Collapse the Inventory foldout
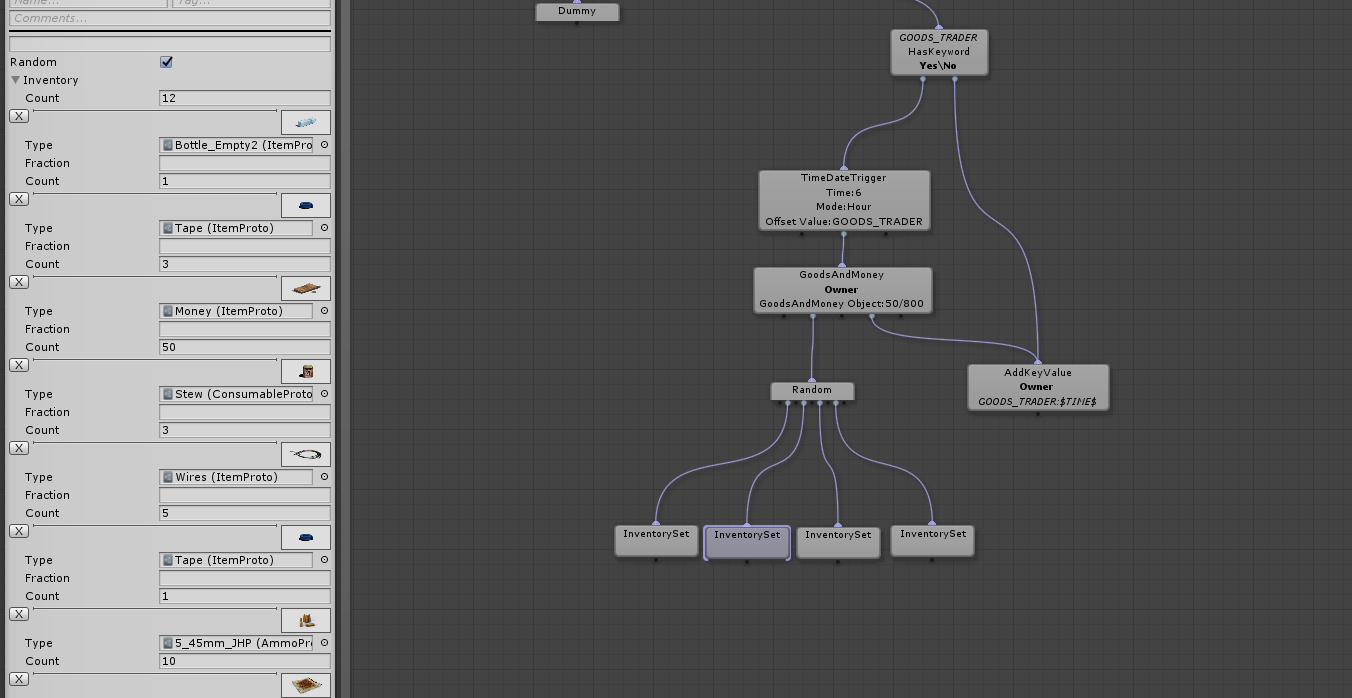 (x=16, y=80)
